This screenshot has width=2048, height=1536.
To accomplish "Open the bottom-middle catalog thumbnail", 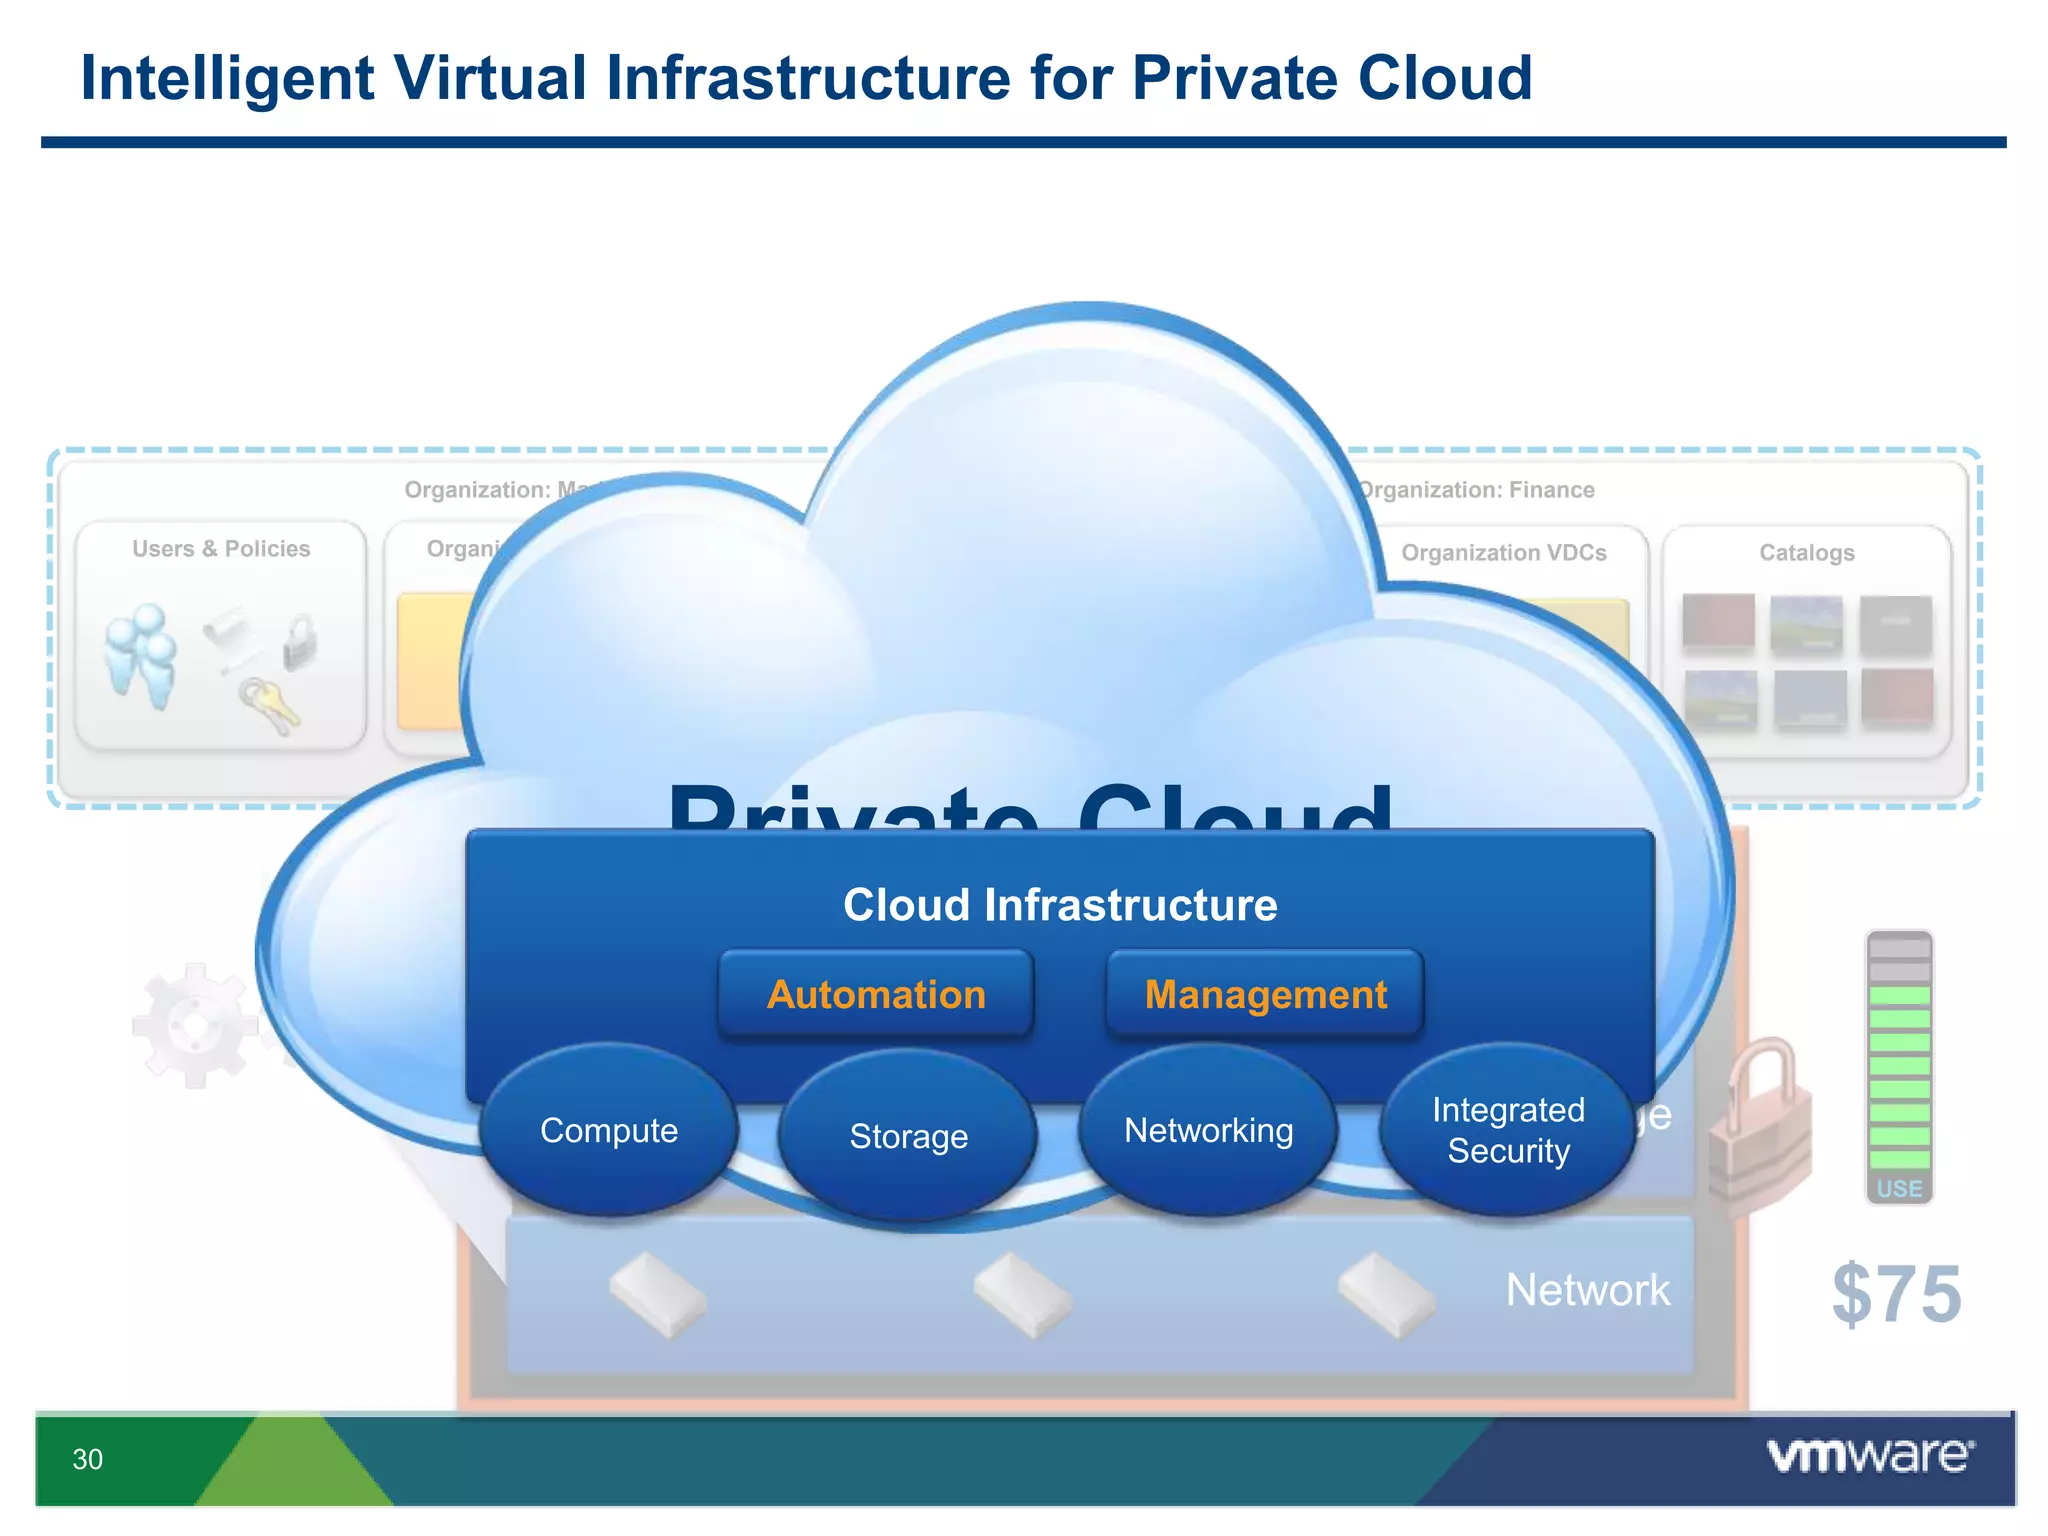I will coord(1810,698).
